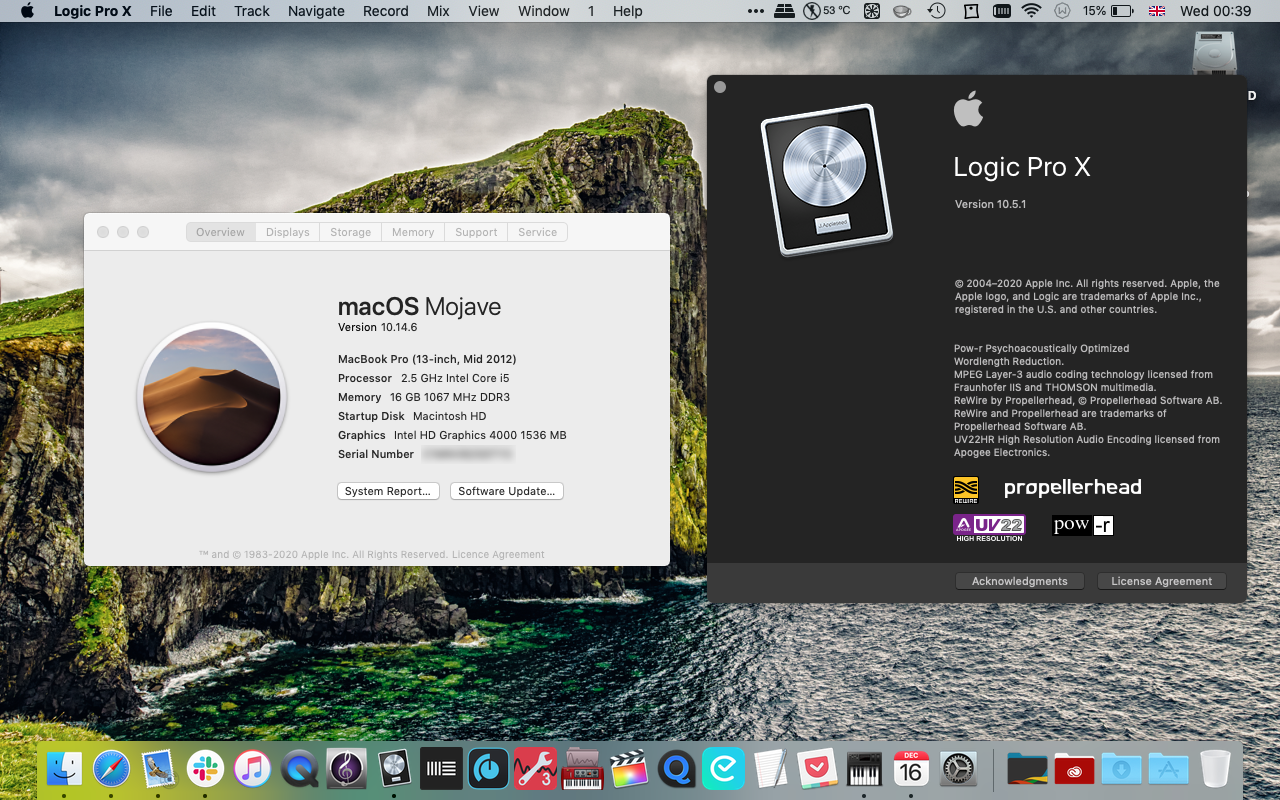Click Logic Pro X icon in Dock
1280x800 pixels.
click(394, 769)
